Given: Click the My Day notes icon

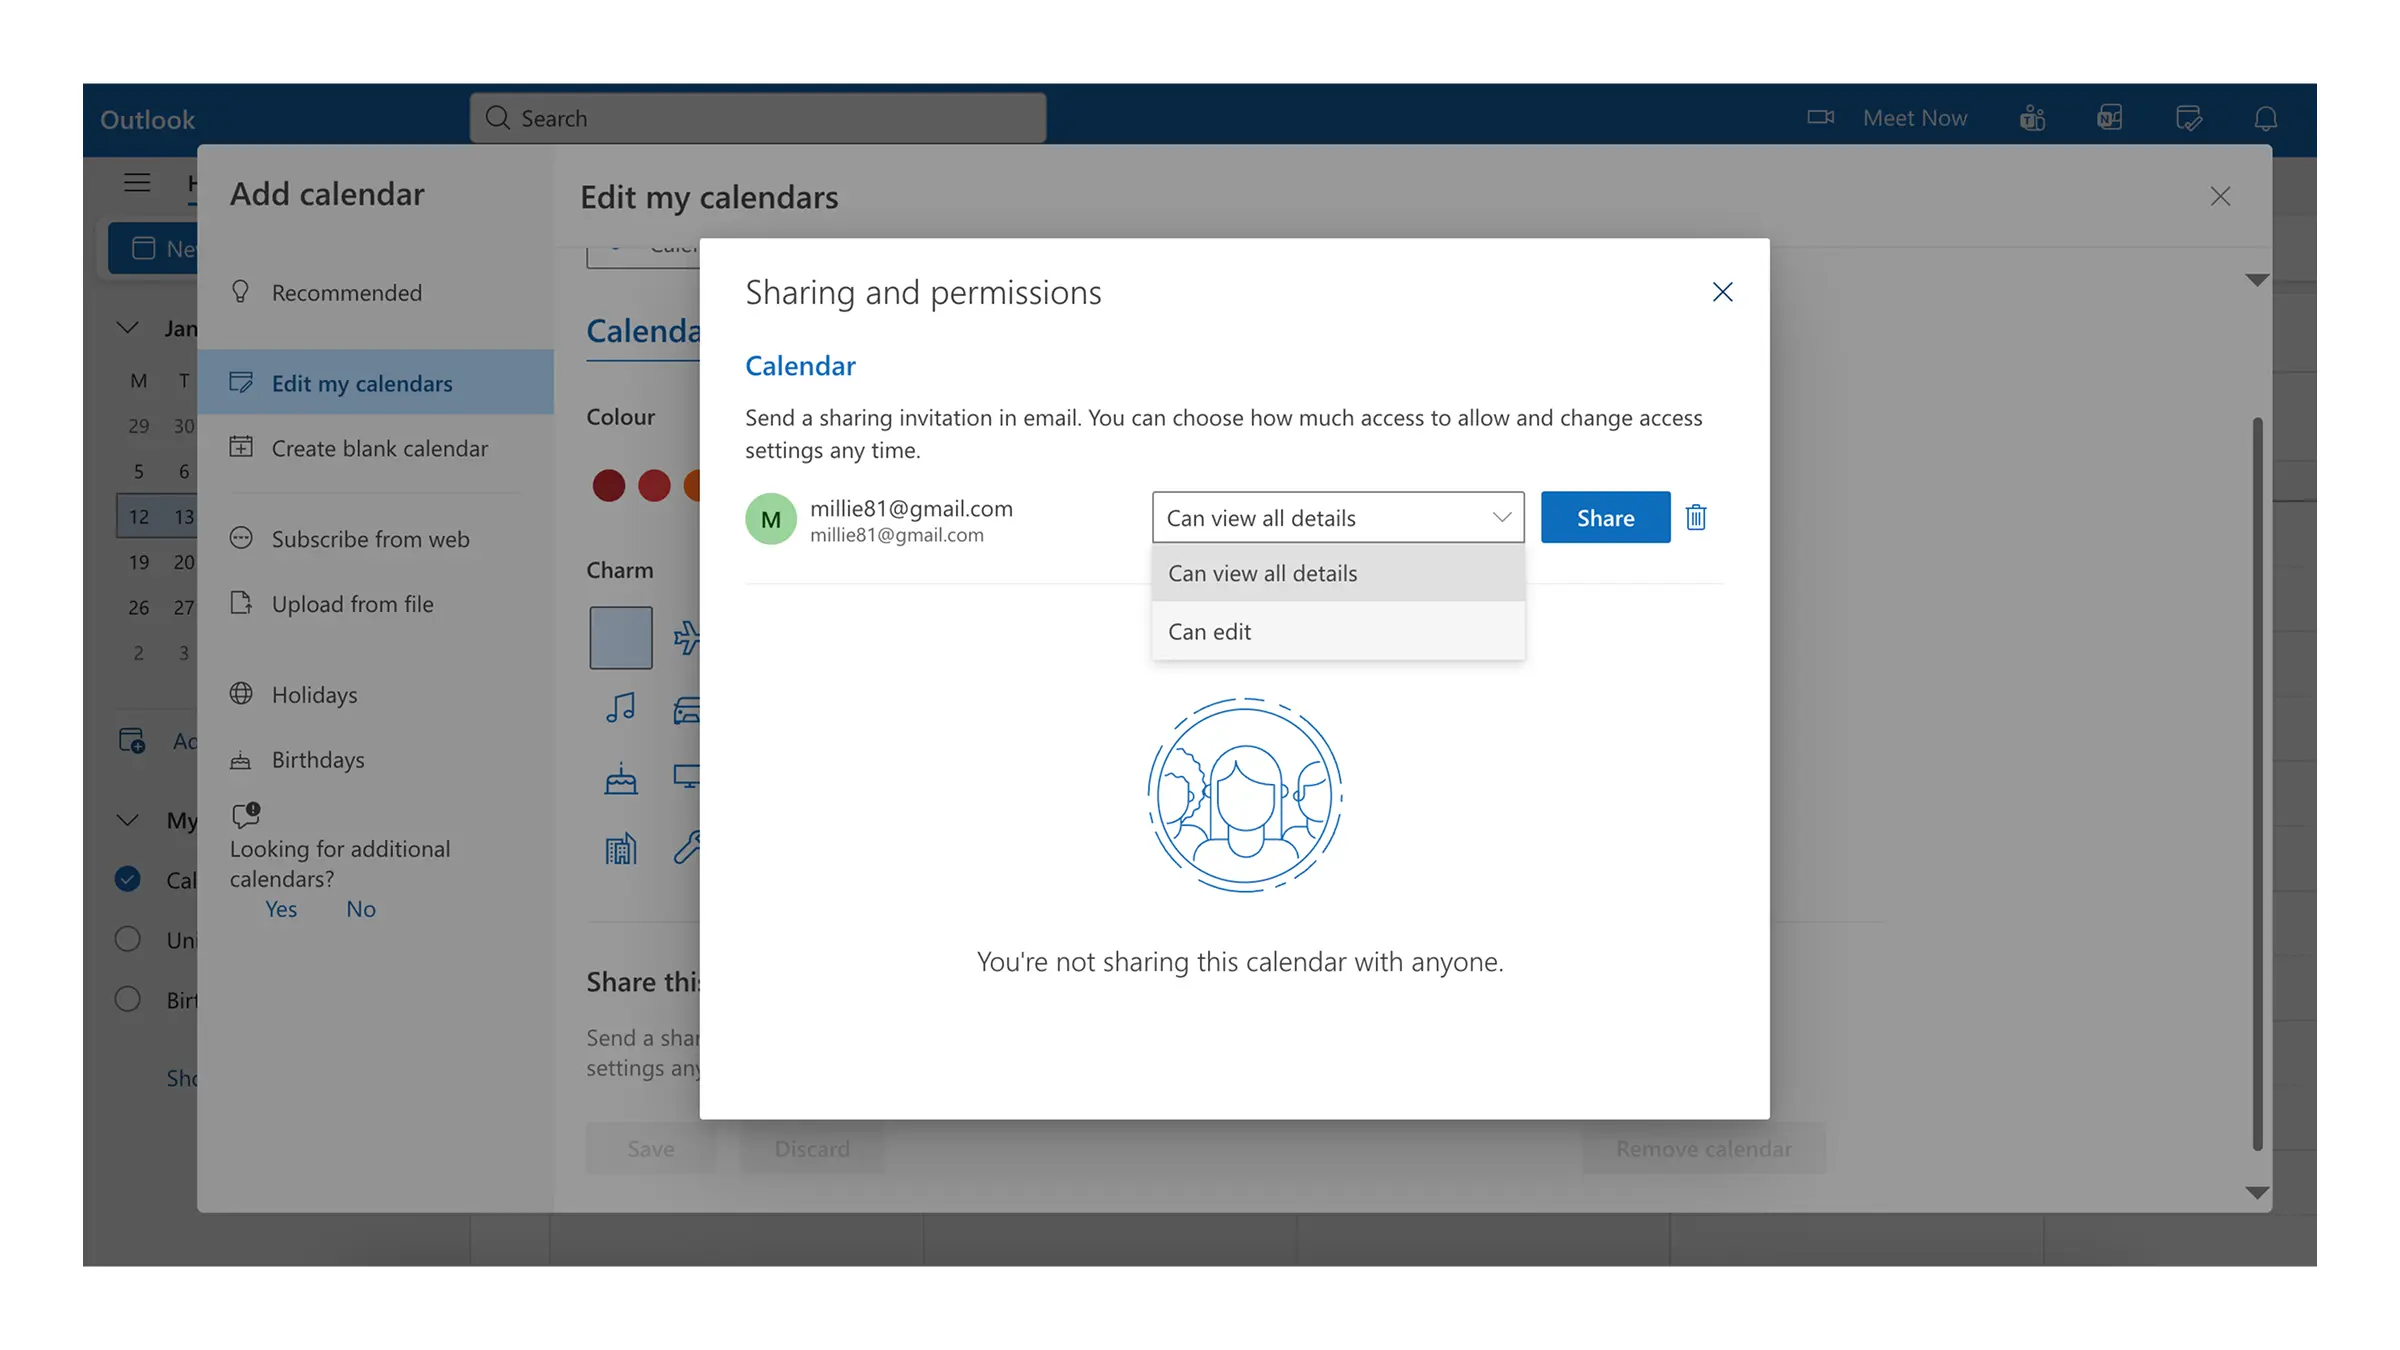Looking at the screenshot, I should click(2188, 118).
